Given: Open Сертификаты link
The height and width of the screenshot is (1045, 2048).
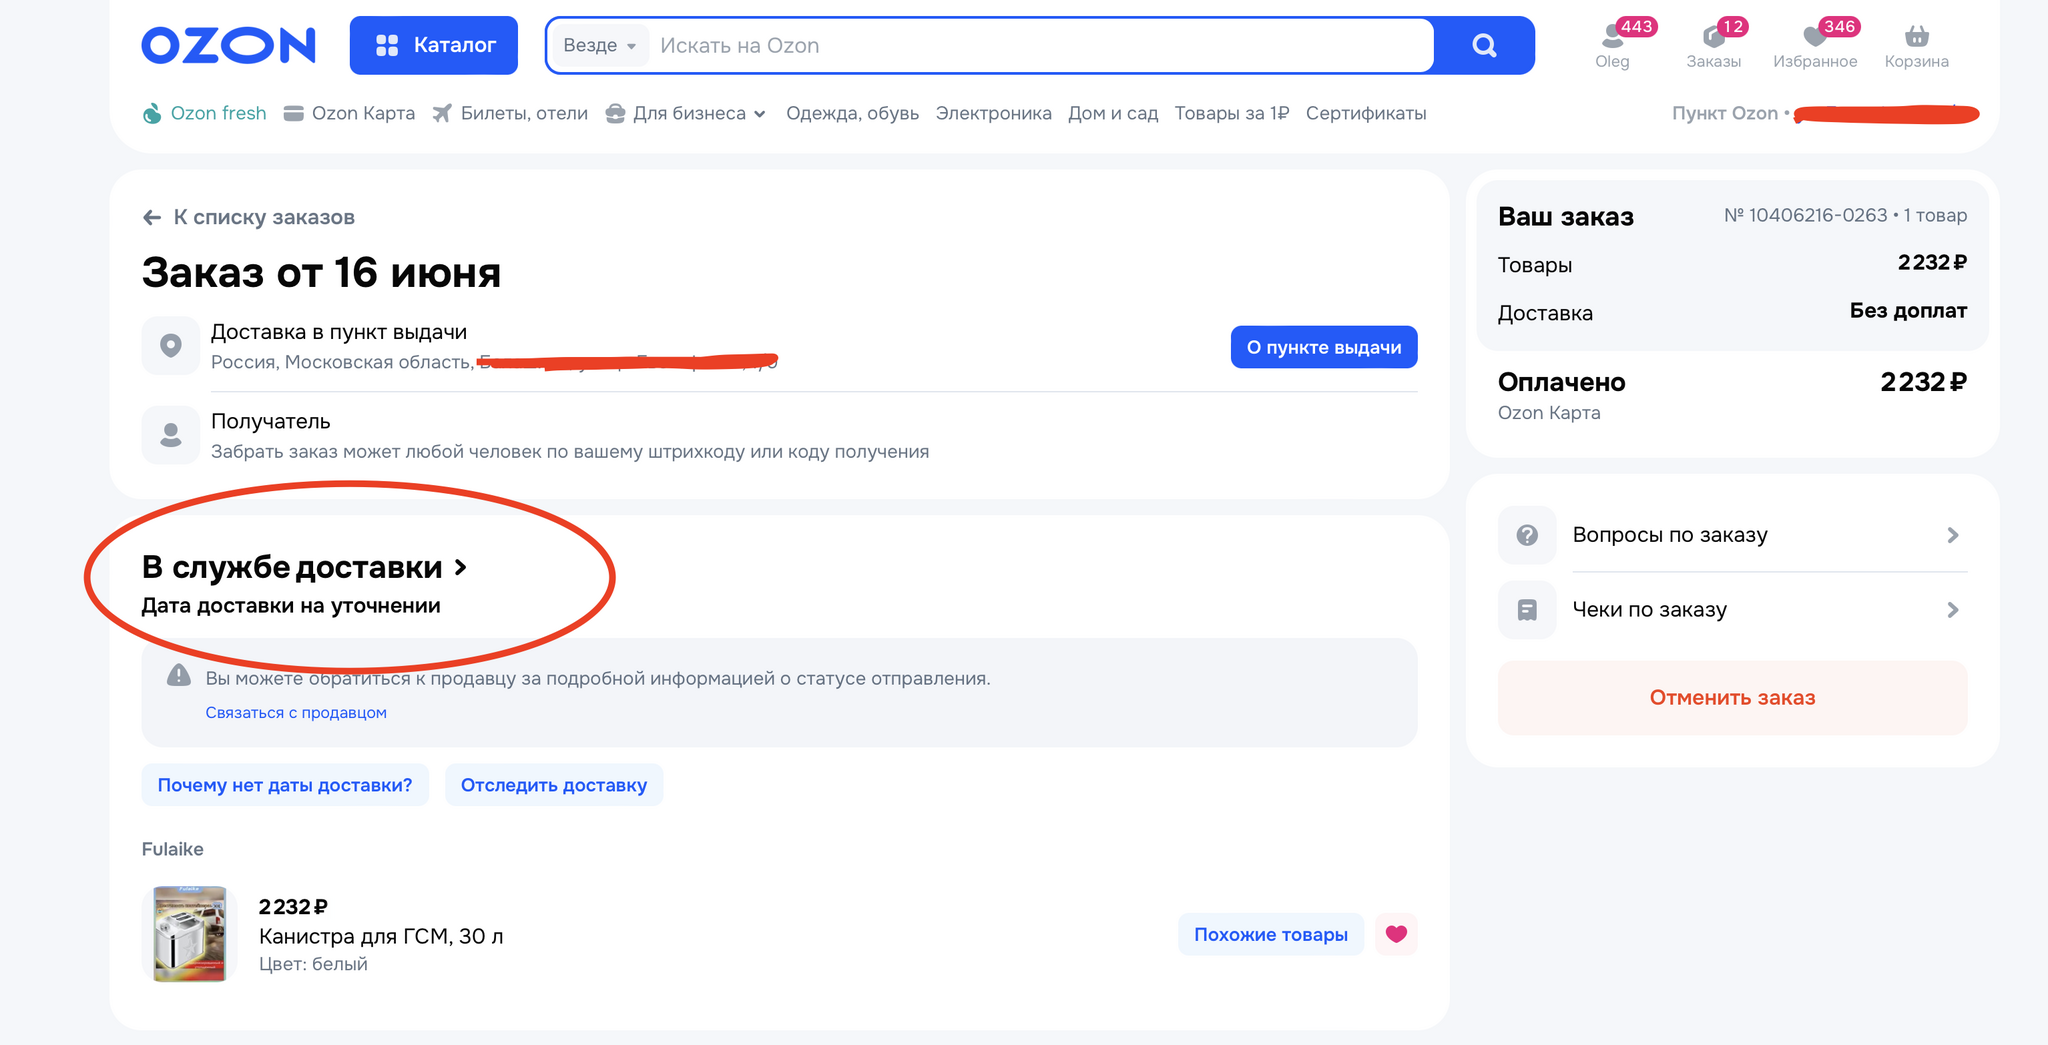Looking at the screenshot, I should 1366,113.
